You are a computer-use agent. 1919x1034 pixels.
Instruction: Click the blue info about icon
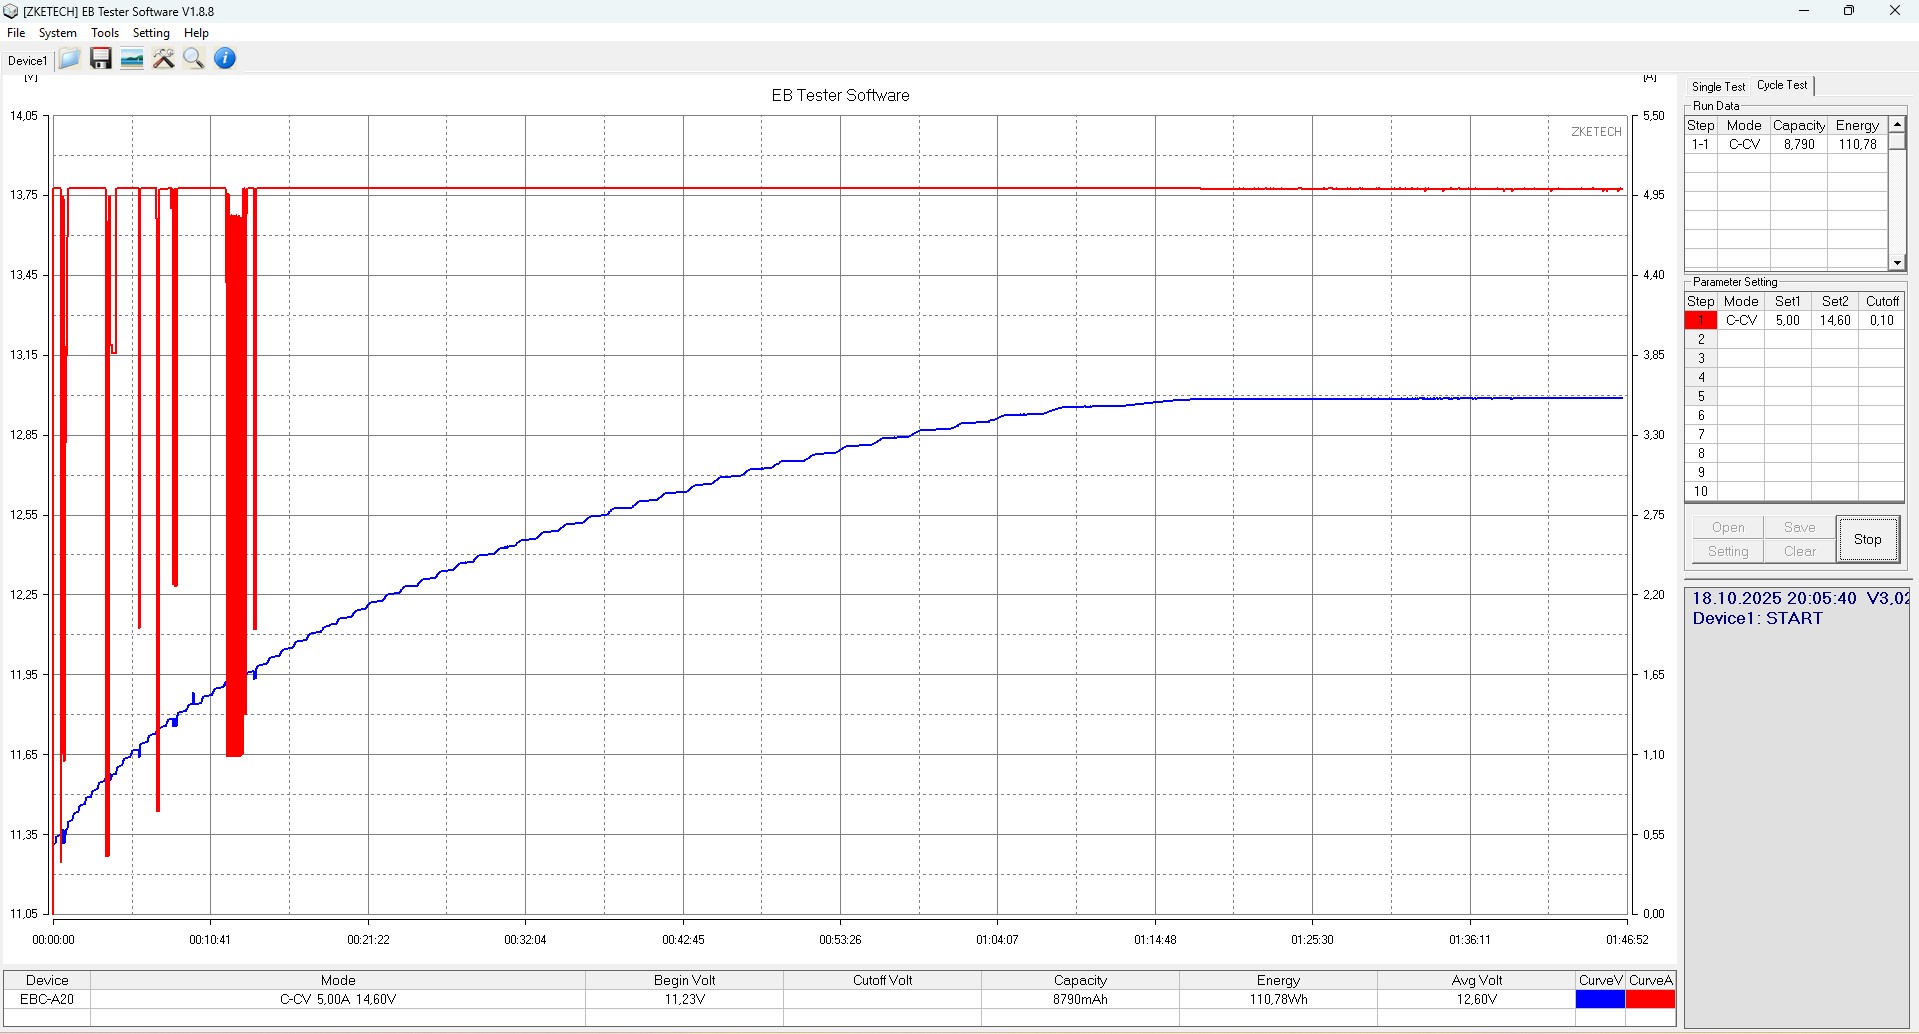[225, 59]
